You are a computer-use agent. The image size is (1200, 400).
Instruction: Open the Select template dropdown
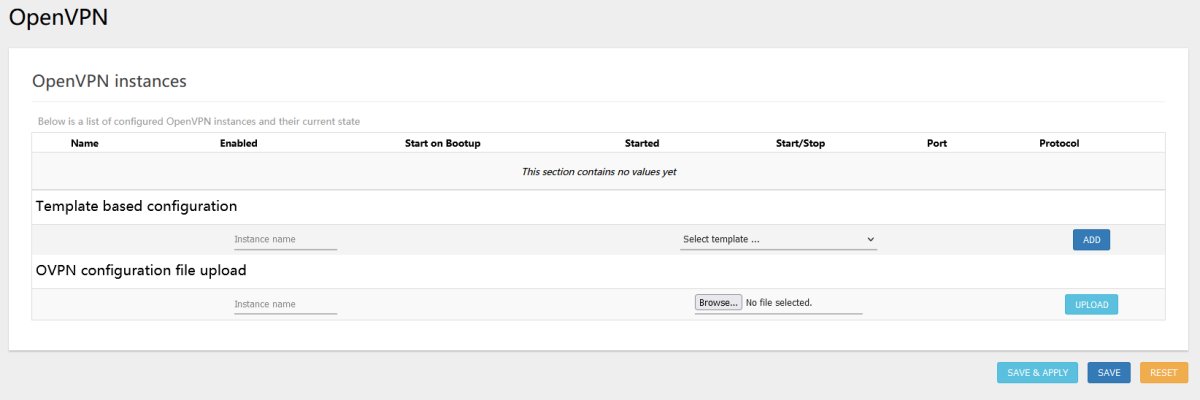coord(778,240)
